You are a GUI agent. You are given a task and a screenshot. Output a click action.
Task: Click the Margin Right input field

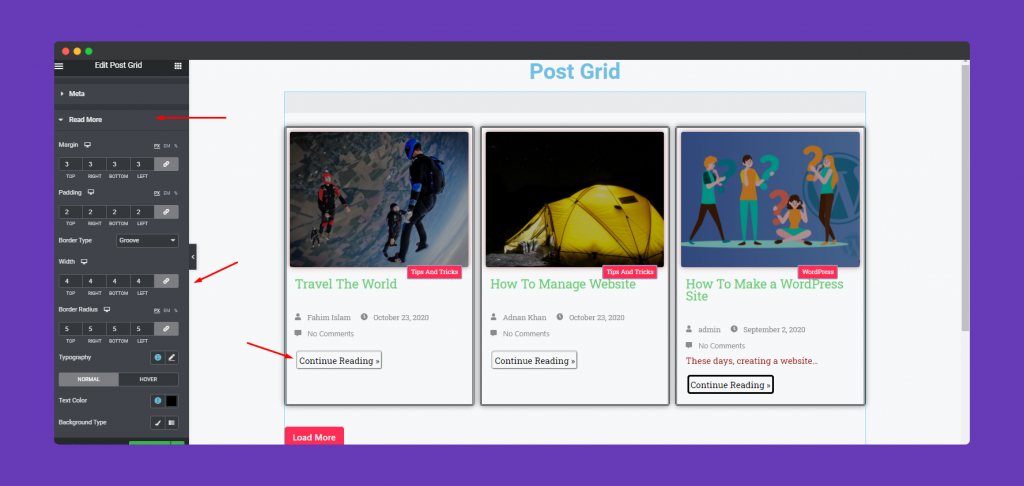coord(94,164)
